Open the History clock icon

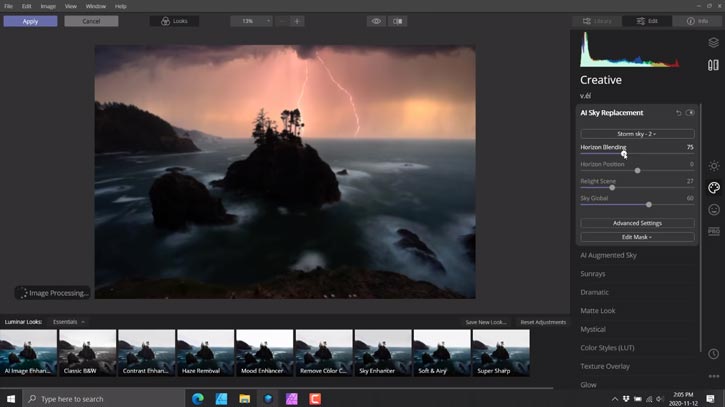pyautogui.click(x=713, y=354)
